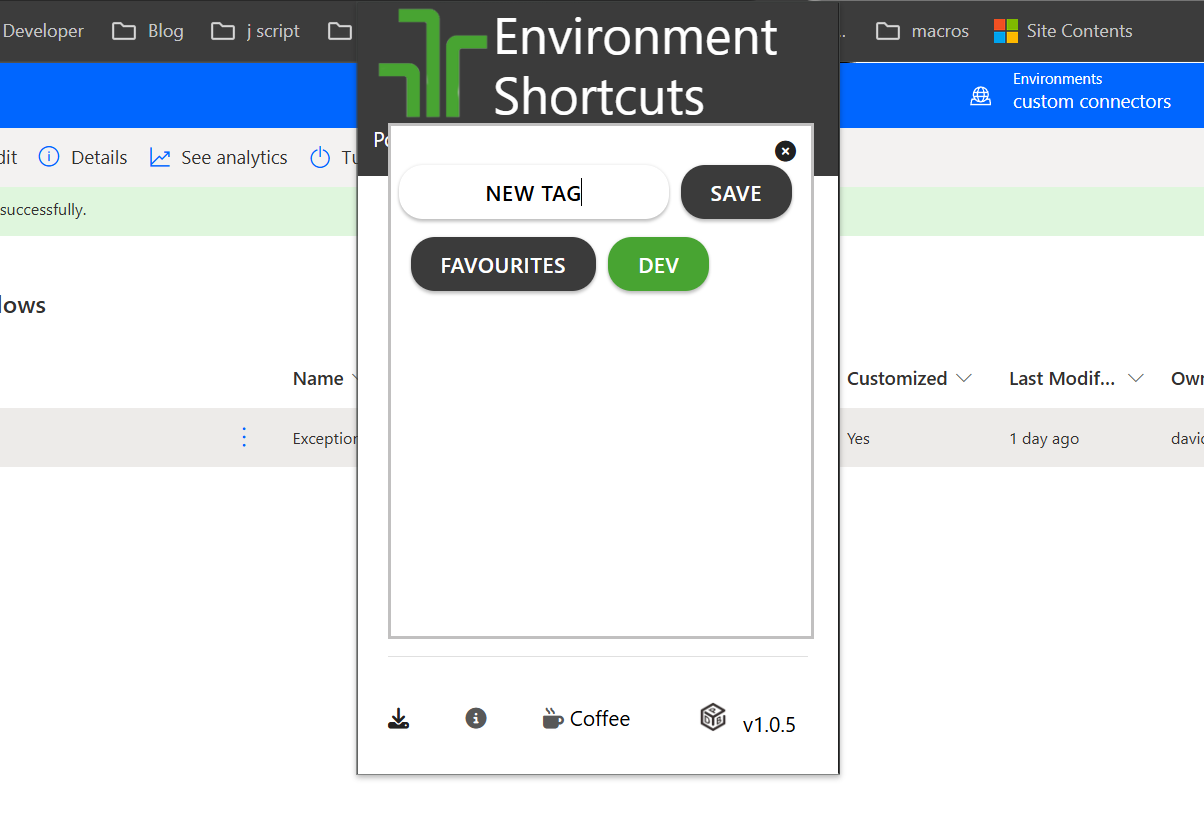Open the Blog bookmarks folder
The width and height of the screenshot is (1204, 833).
click(x=148, y=31)
